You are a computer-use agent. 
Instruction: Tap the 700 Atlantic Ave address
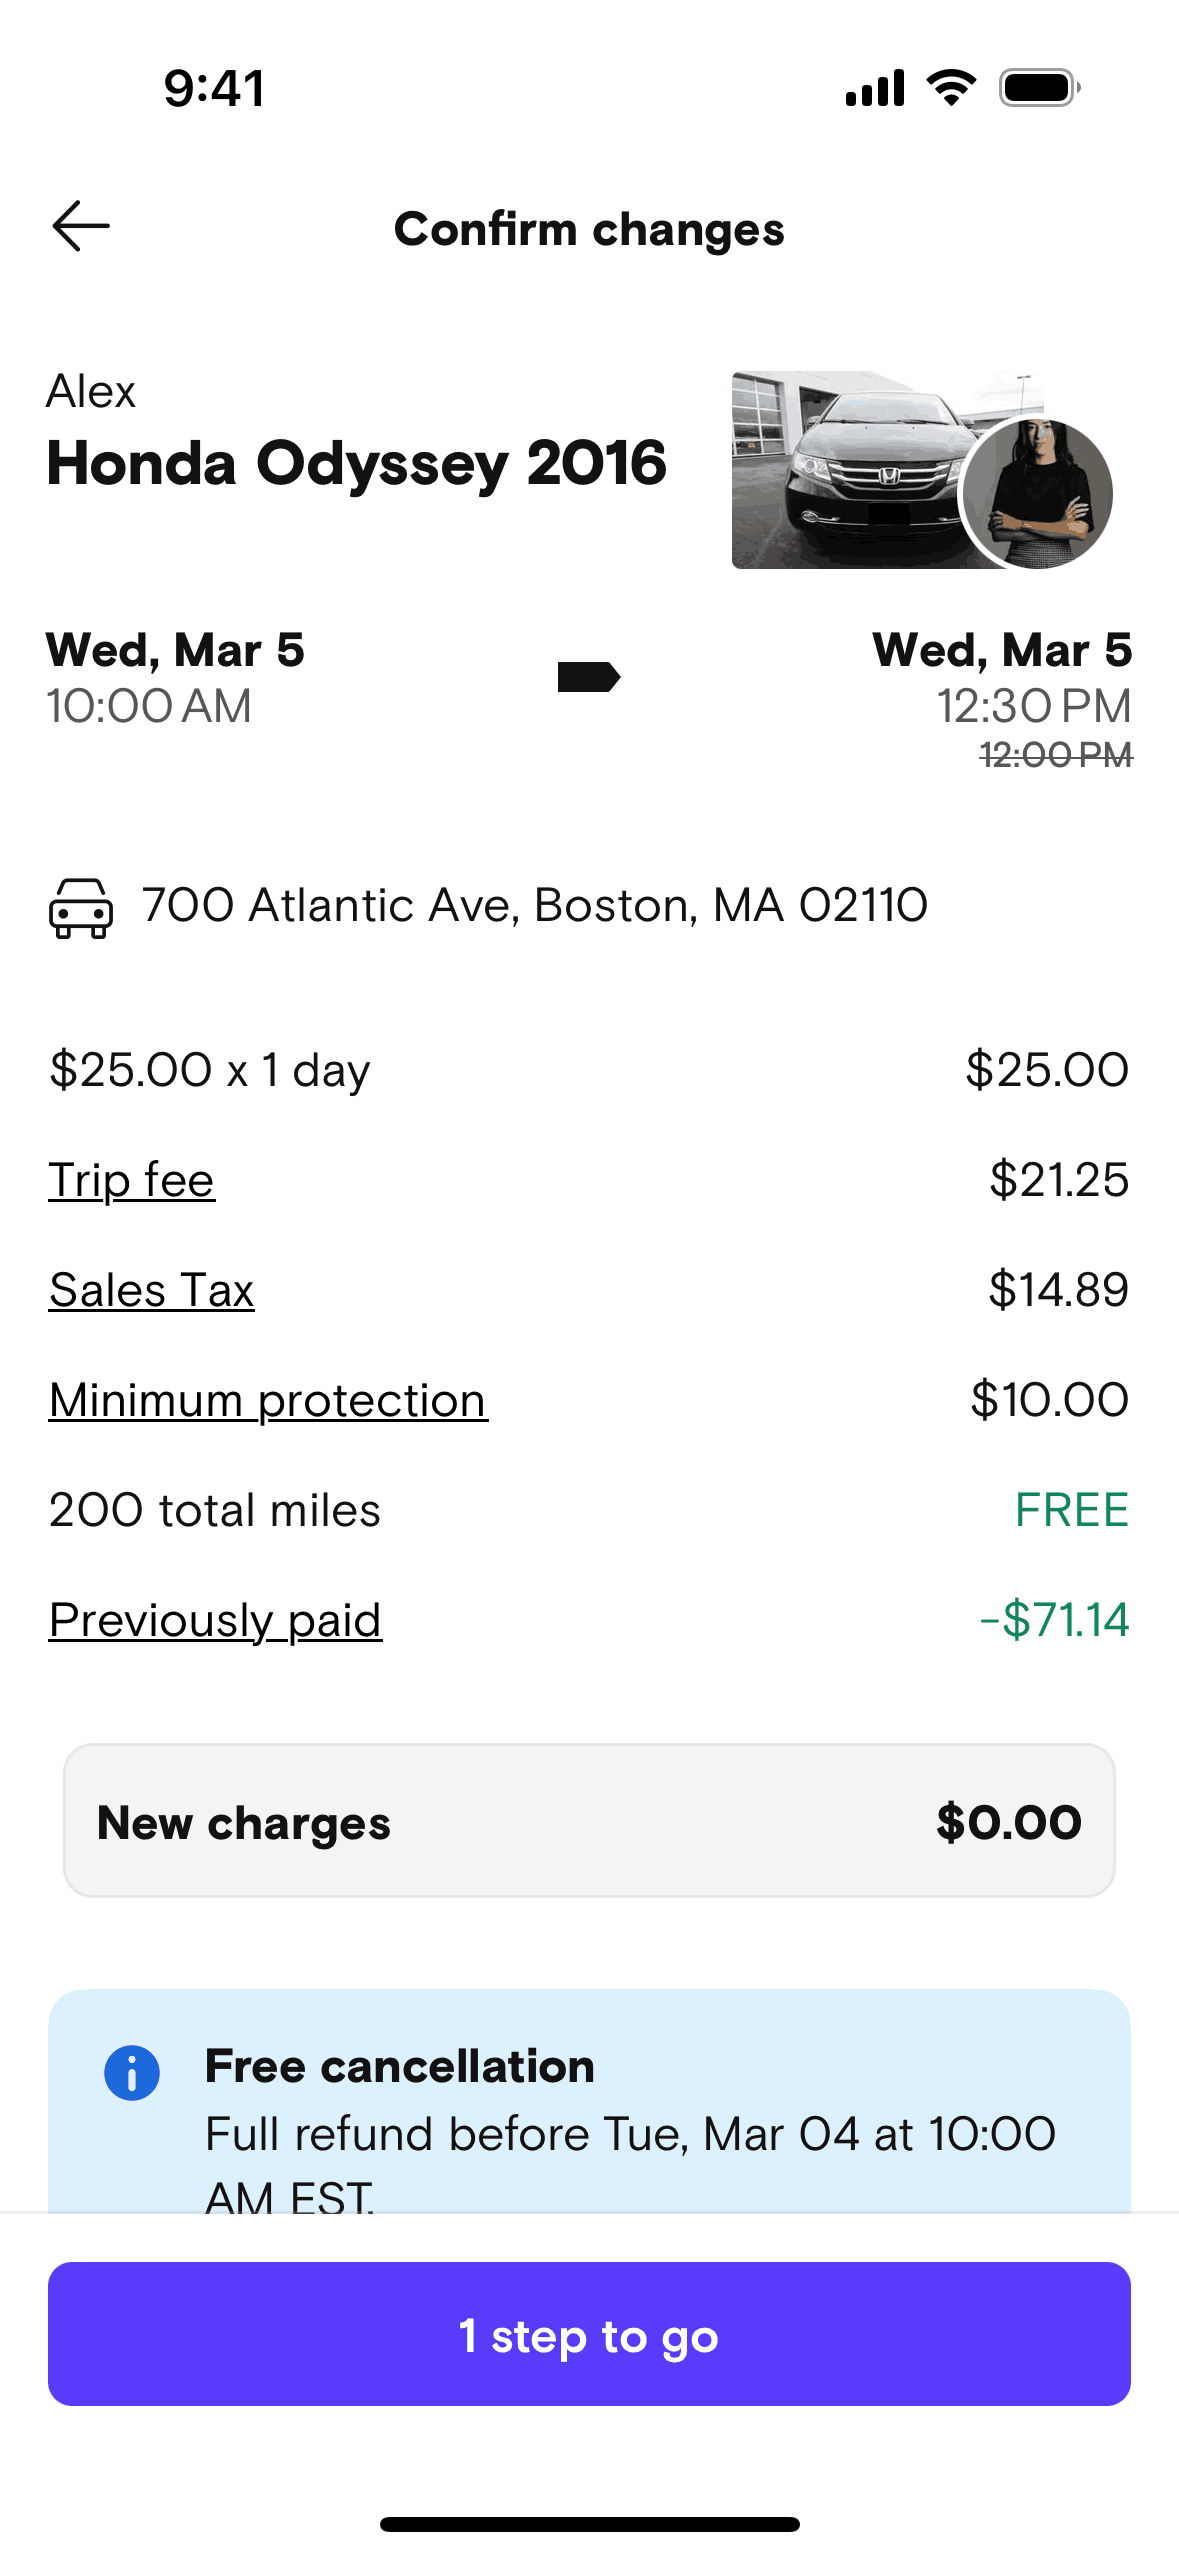pos(535,905)
